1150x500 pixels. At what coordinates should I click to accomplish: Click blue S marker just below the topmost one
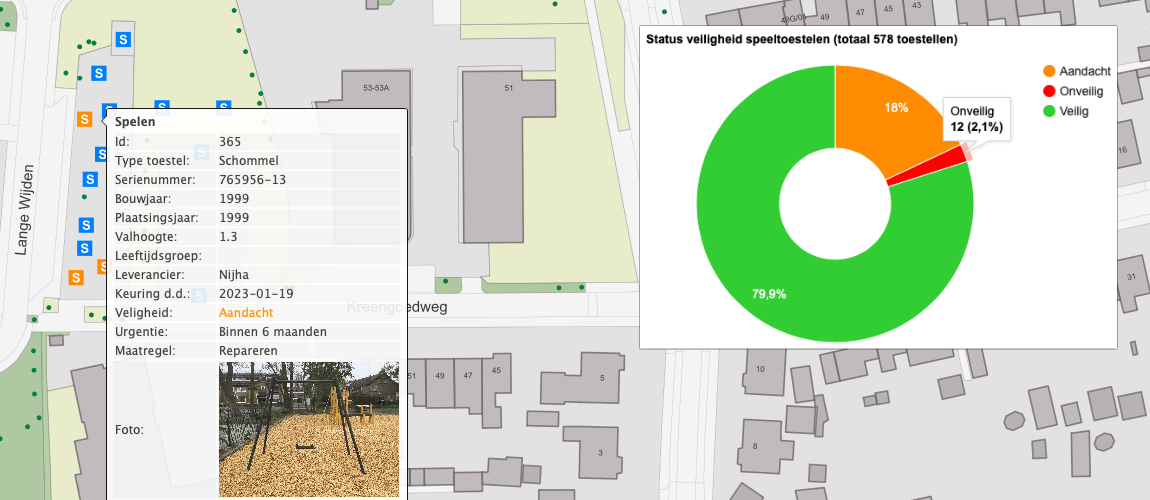[x=99, y=73]
